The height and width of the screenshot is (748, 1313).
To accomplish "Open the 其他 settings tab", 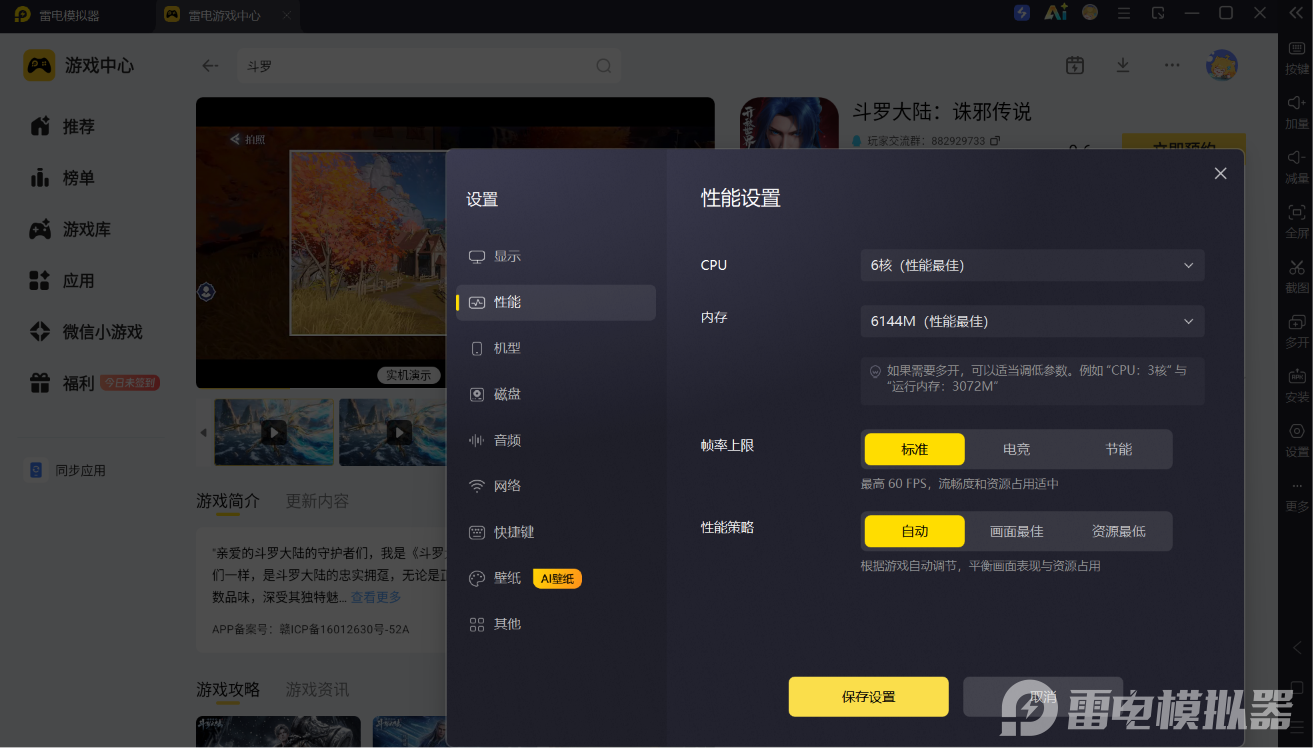I will (x=556, y=625).
